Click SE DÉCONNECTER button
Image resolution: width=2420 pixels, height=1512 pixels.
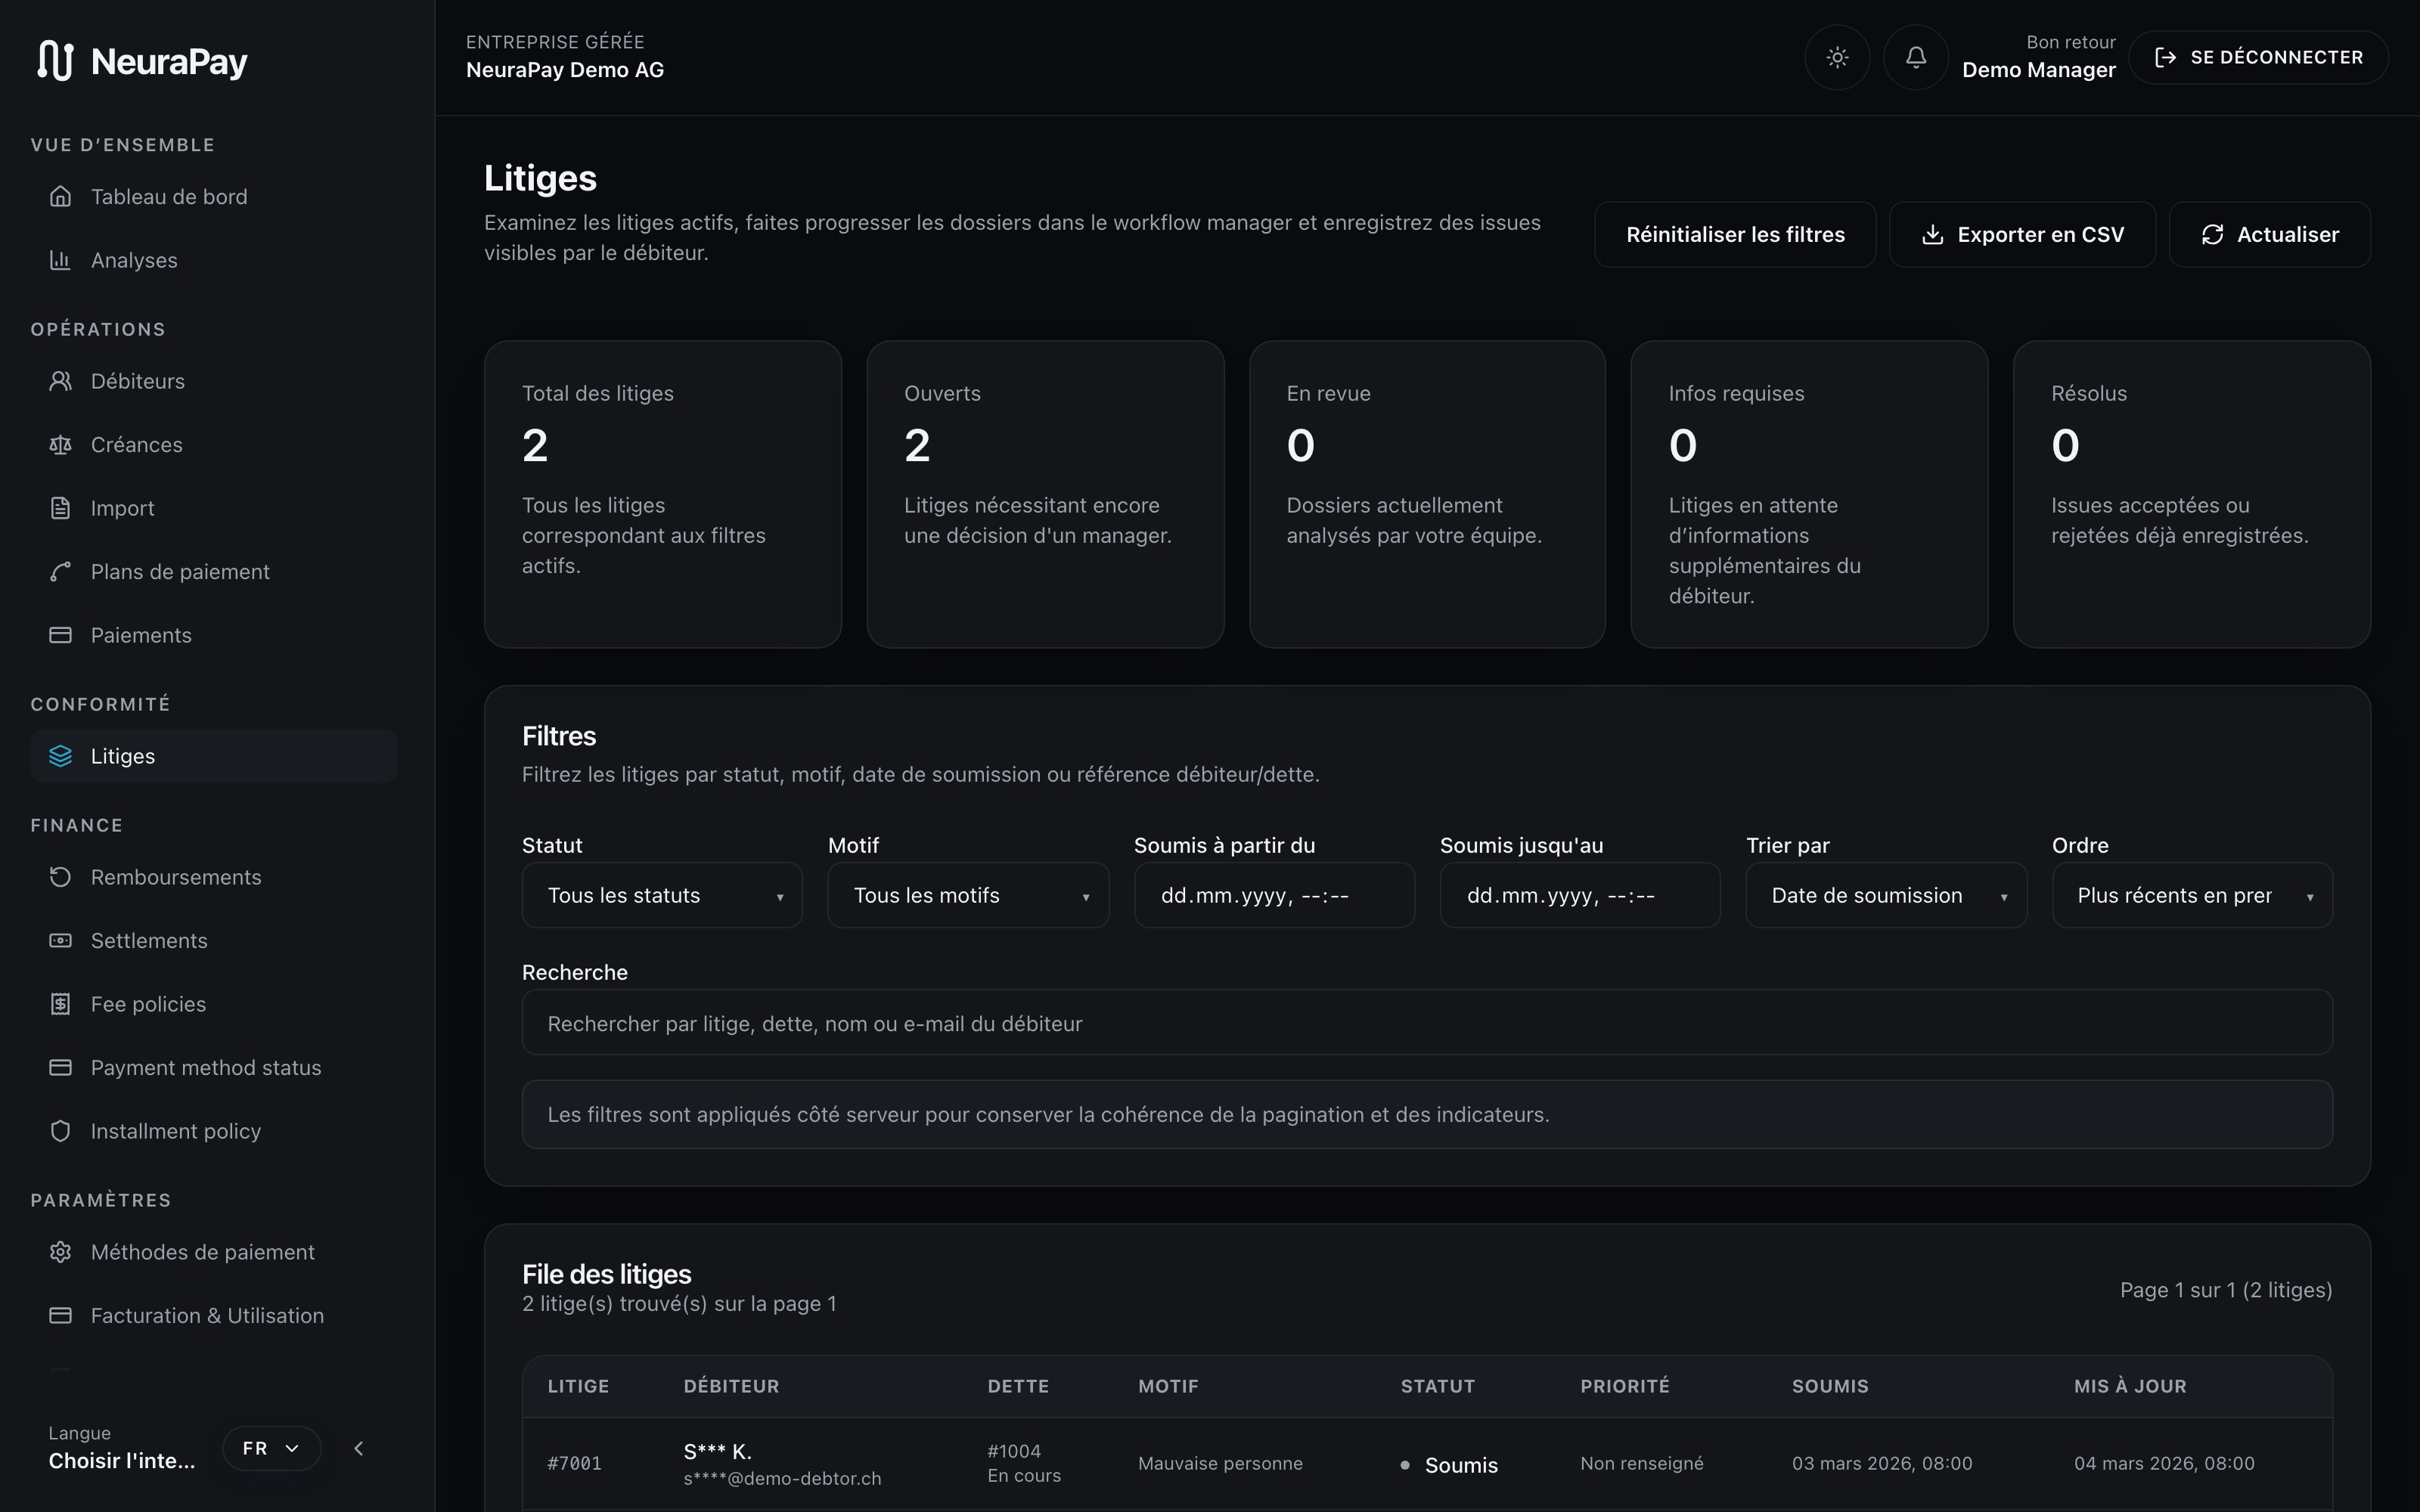pos(2259,57)
